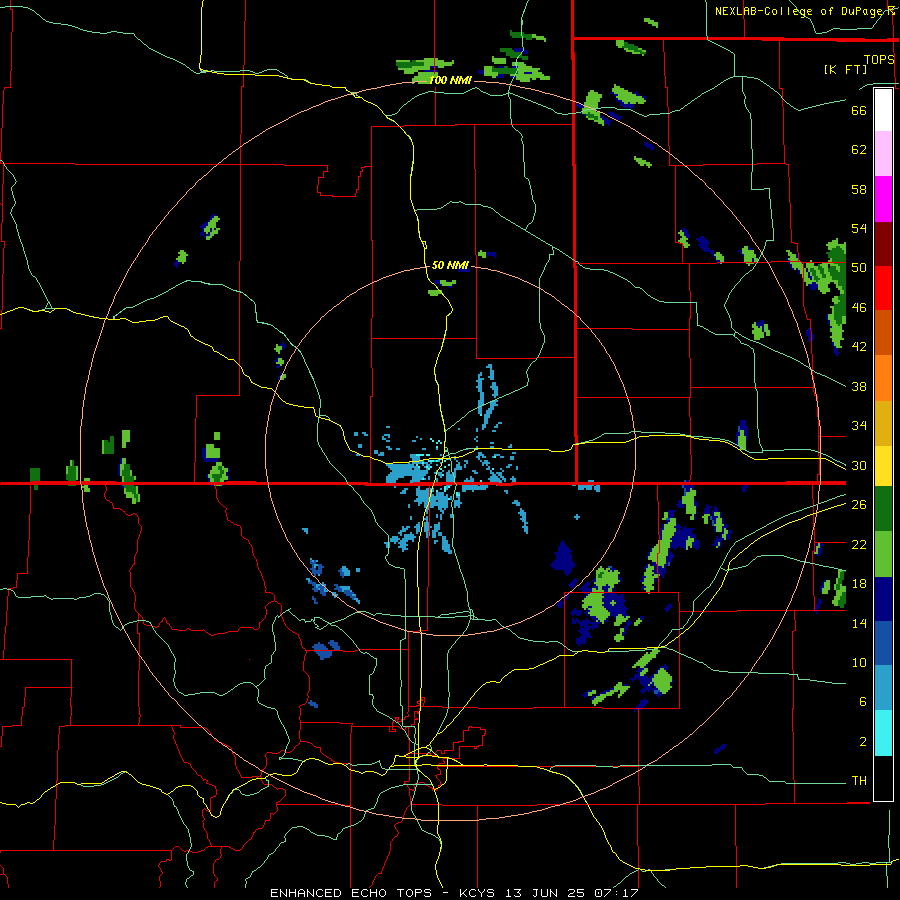Screen dimensions: 900x900
Task: Click the black threshold legend swatch
Action: click(883, 778)
